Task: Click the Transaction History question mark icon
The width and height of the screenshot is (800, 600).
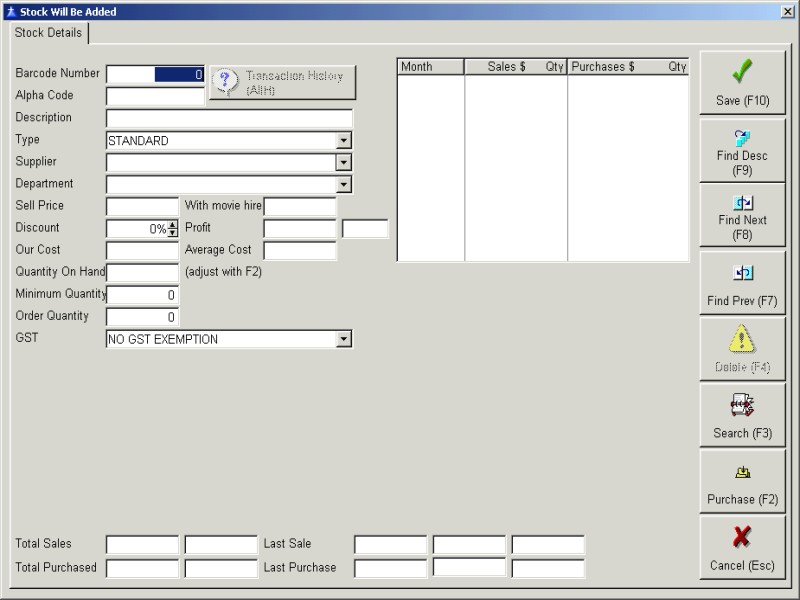Action: pyautogui.click(x=227, y=82)
